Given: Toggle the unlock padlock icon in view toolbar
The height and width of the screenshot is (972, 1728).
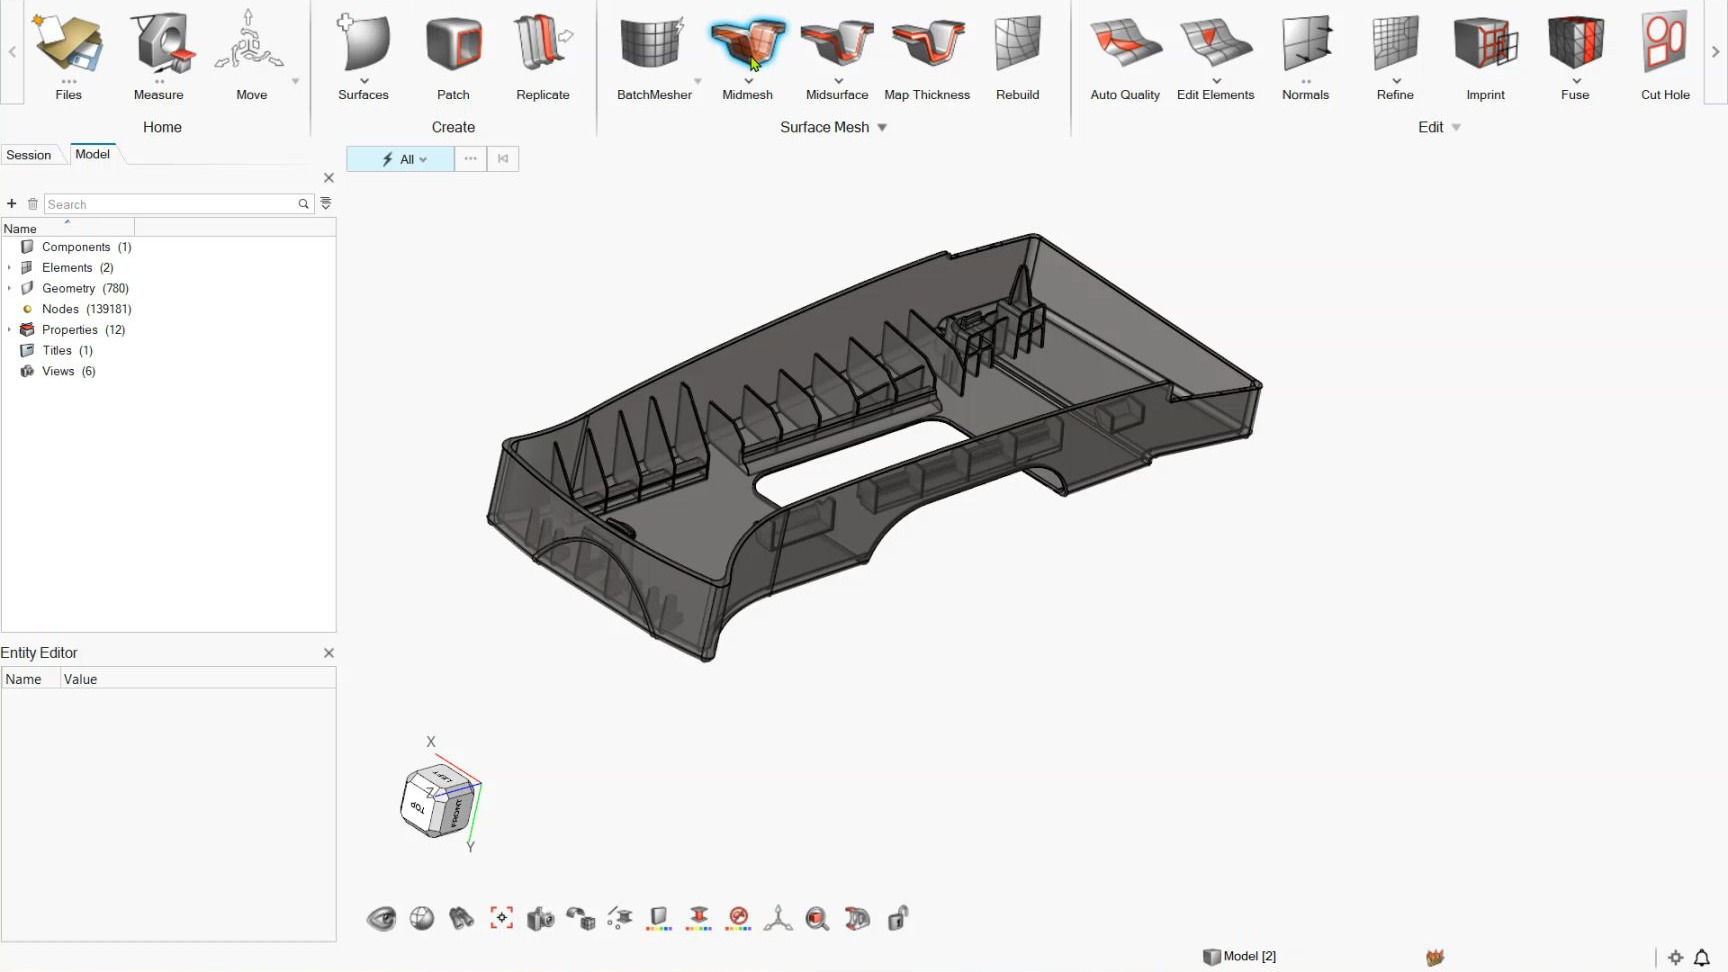Looking at the screenshot, I should click(x=898, y=918).
